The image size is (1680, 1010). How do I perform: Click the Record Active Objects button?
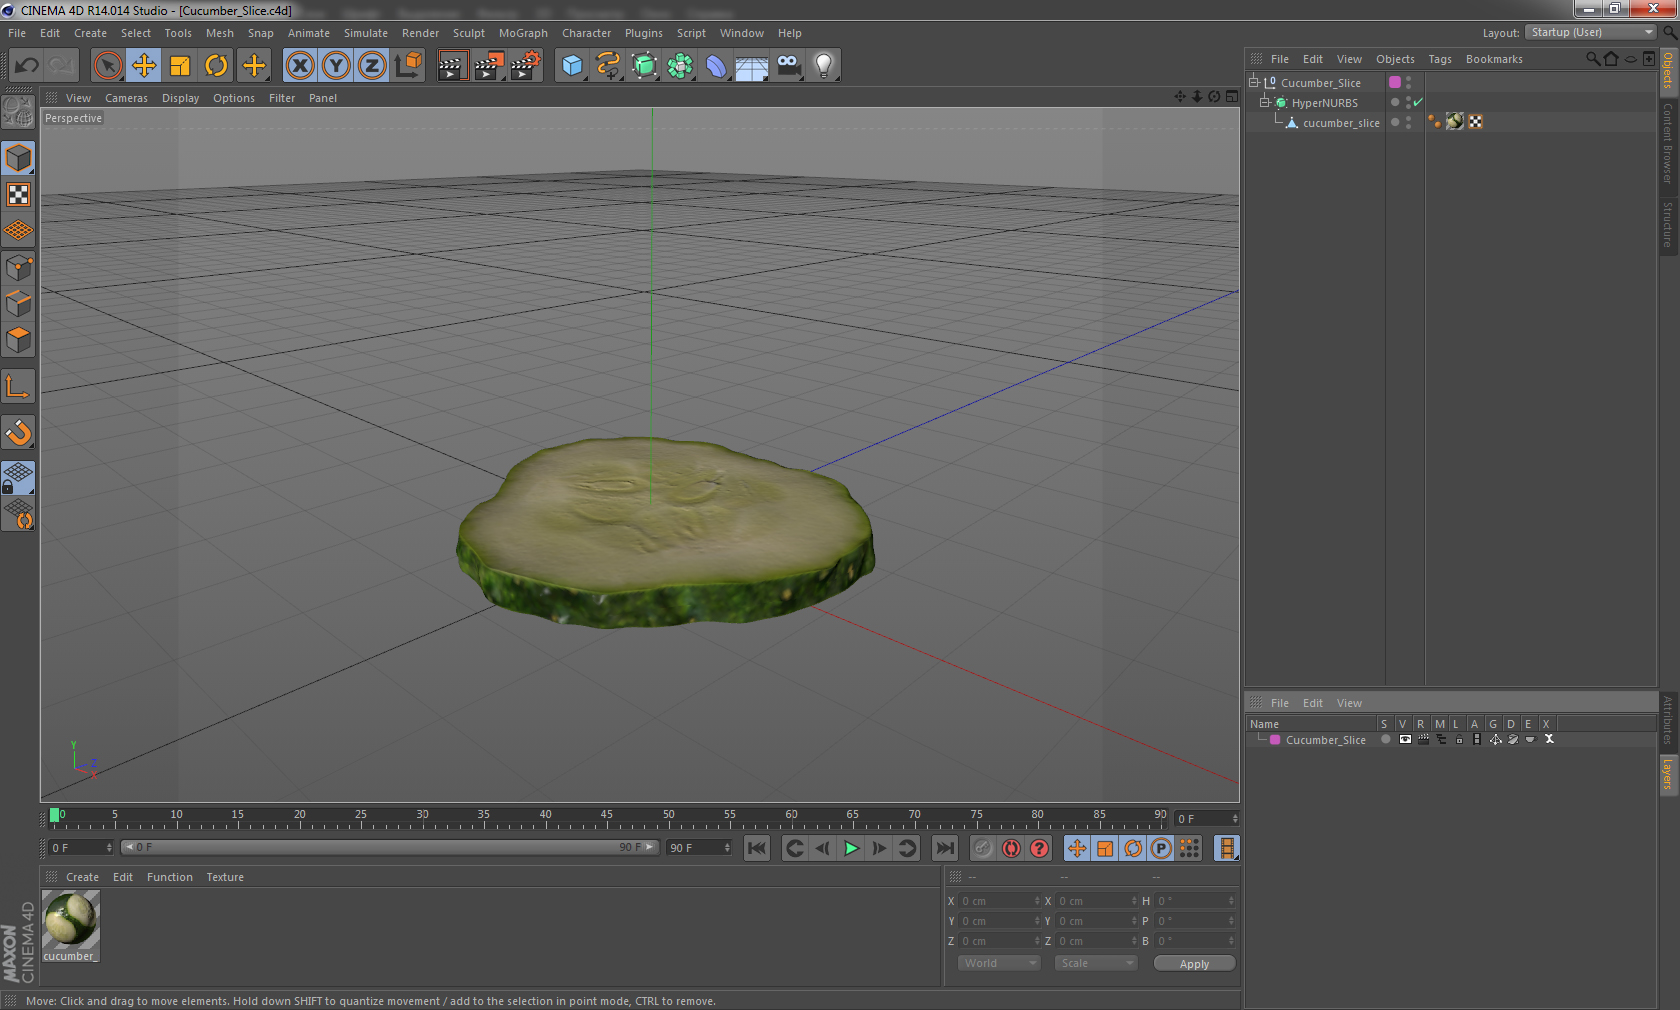[984, 848]
